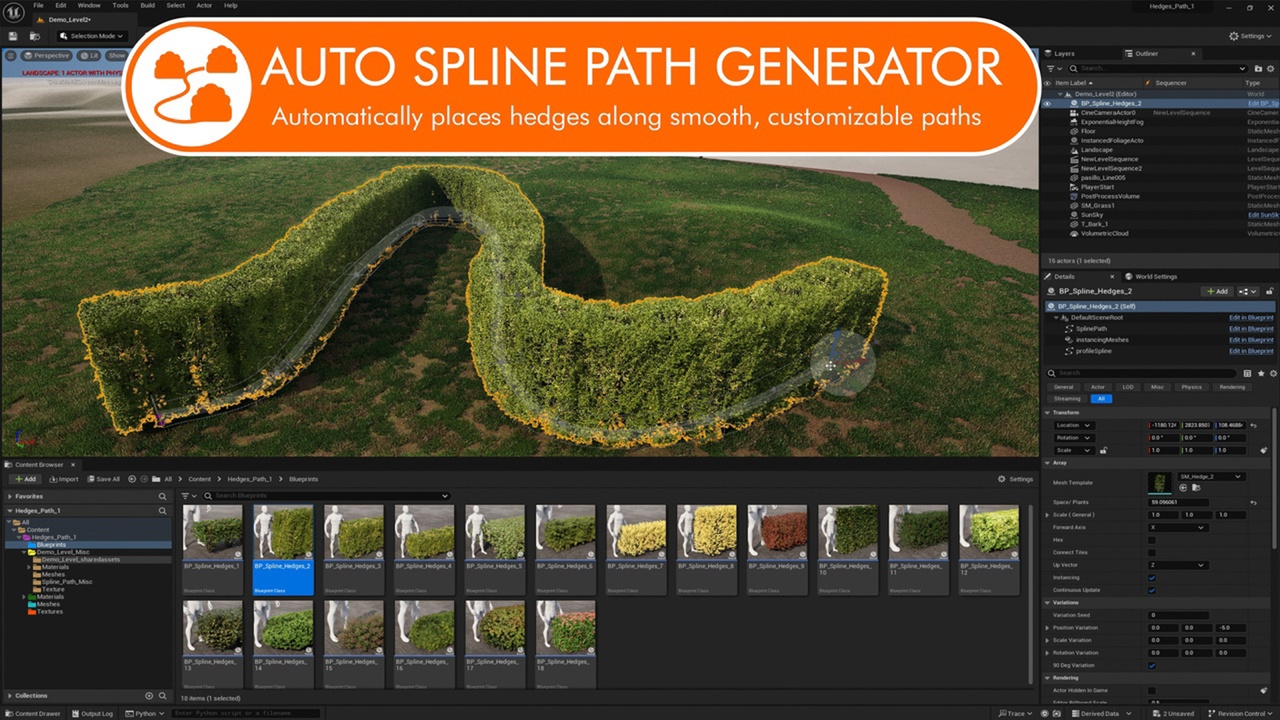This screenshot has height=720, width=1280.
Task: Click the VolumetricCloud icon in Outliner
Action: pos(1074,234)
